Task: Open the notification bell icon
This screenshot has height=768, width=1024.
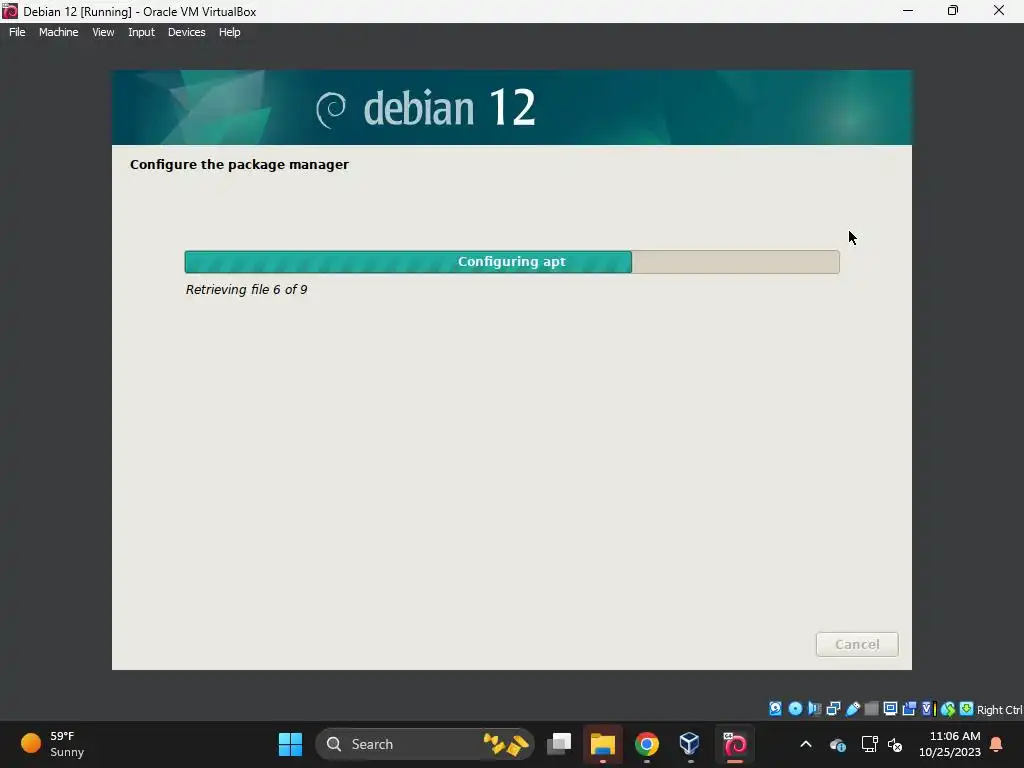Action: click(997, 744)
